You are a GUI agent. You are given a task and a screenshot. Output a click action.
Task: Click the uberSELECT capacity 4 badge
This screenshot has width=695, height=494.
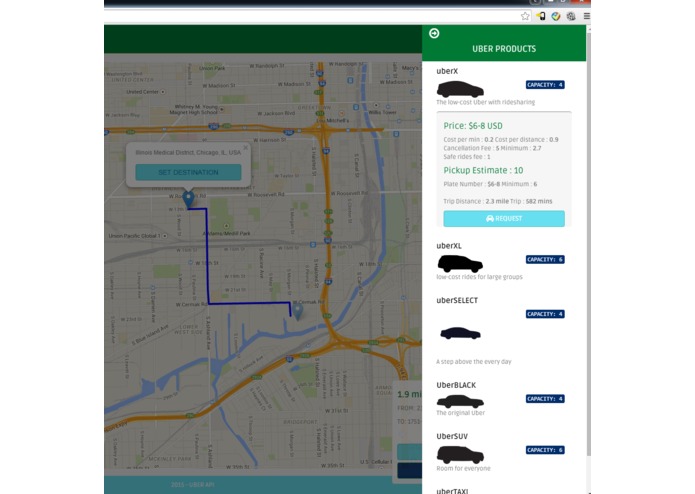point(545,314)
